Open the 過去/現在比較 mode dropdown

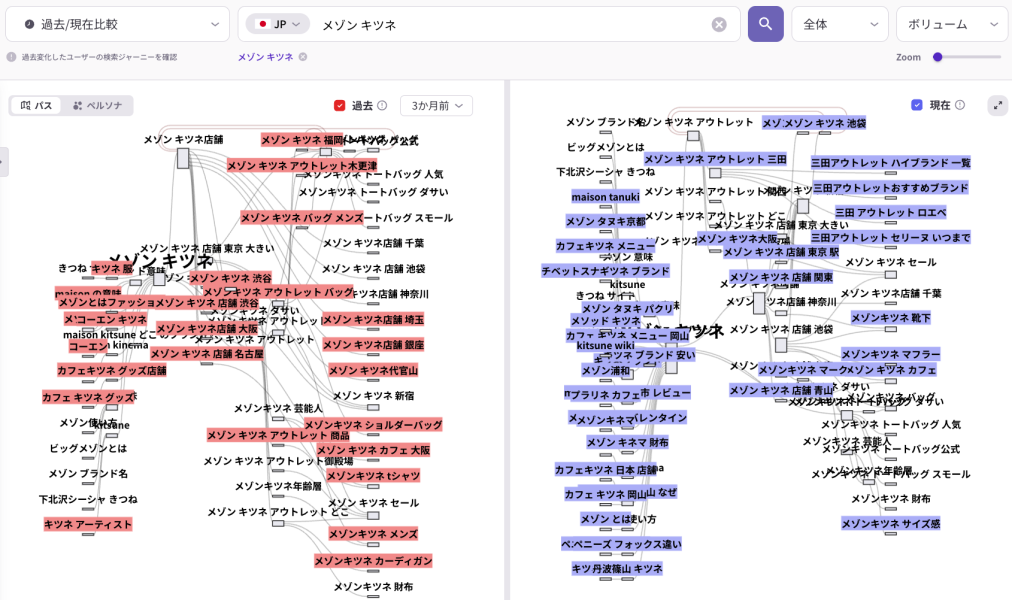coord(118,24)
